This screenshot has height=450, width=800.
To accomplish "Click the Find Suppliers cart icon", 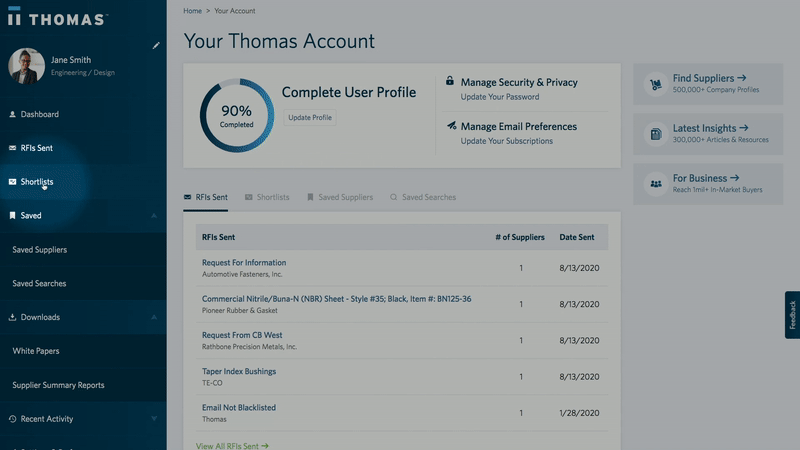I will [655, 84].
